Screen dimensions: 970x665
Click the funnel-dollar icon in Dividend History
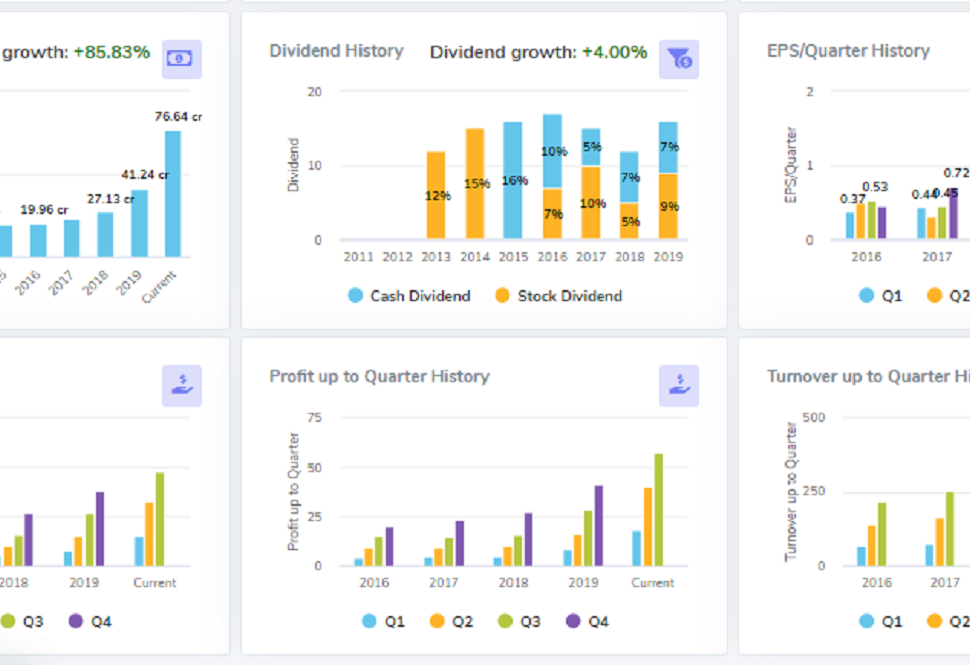[678, 59]
